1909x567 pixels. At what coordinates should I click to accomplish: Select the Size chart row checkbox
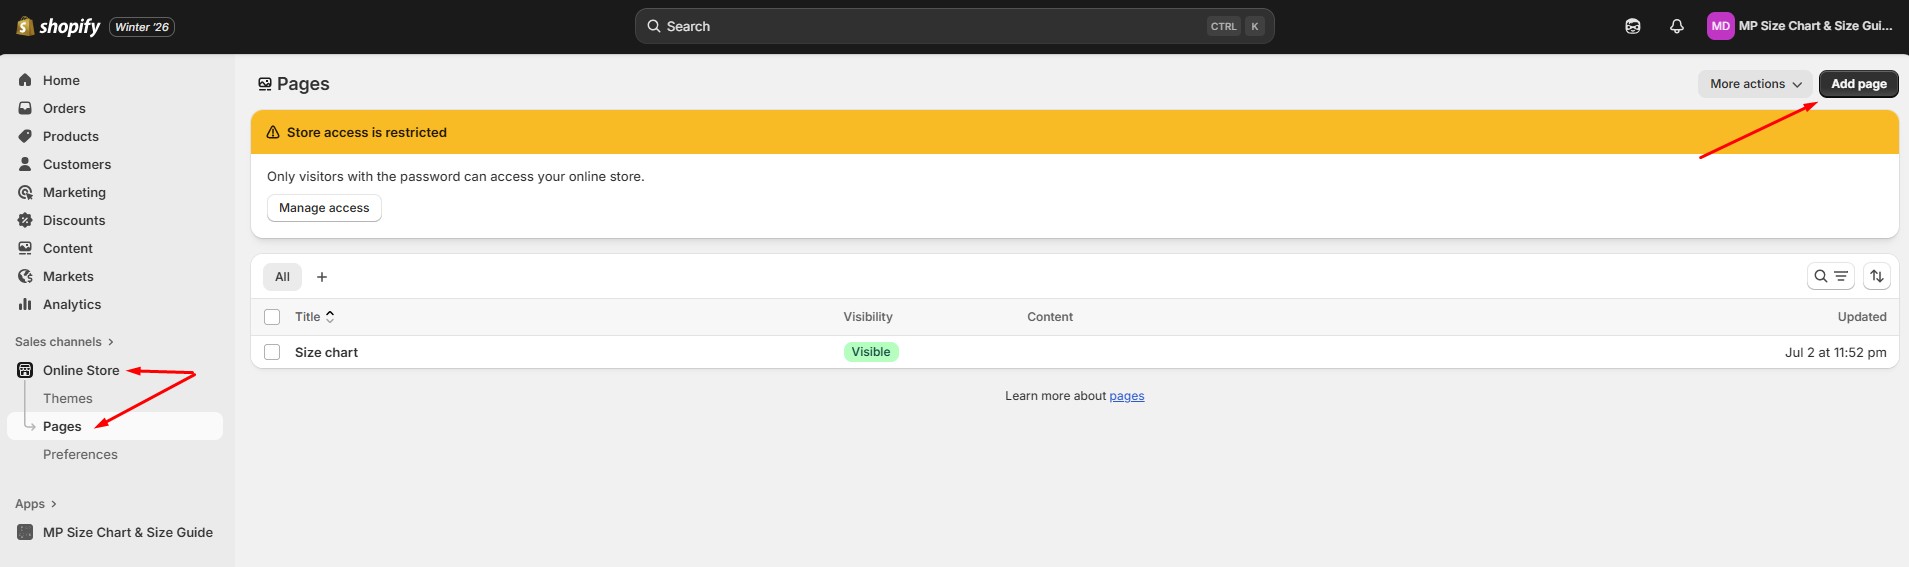pos(272,352)
